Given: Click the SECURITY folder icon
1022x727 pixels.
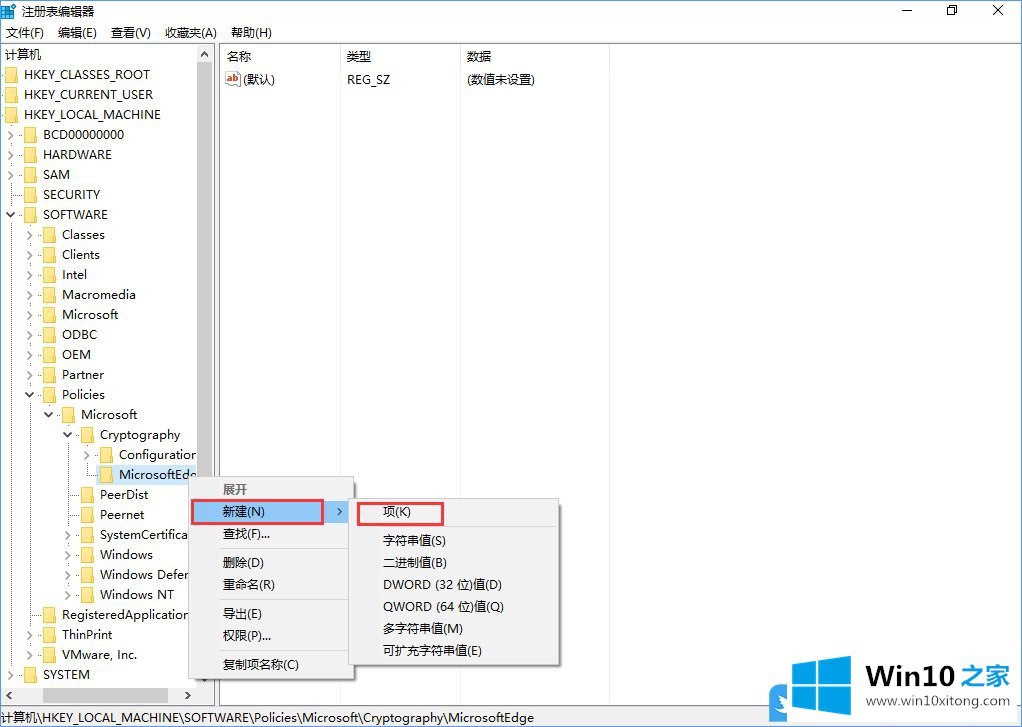Looking at the screenshot, I should [x=30, y=195].
